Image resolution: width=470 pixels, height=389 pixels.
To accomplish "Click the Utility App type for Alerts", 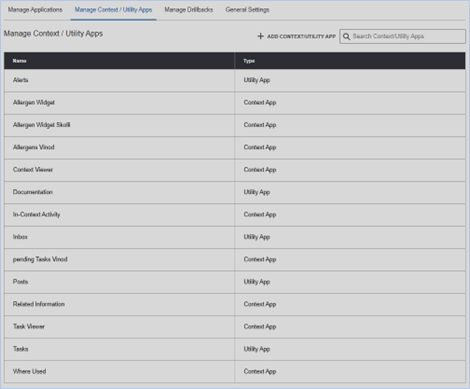I will point(257,80).
